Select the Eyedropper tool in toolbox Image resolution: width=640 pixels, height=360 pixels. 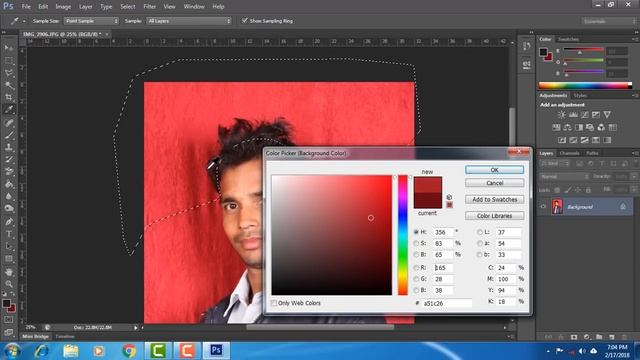pyautogui.click(x=9, y=109)
